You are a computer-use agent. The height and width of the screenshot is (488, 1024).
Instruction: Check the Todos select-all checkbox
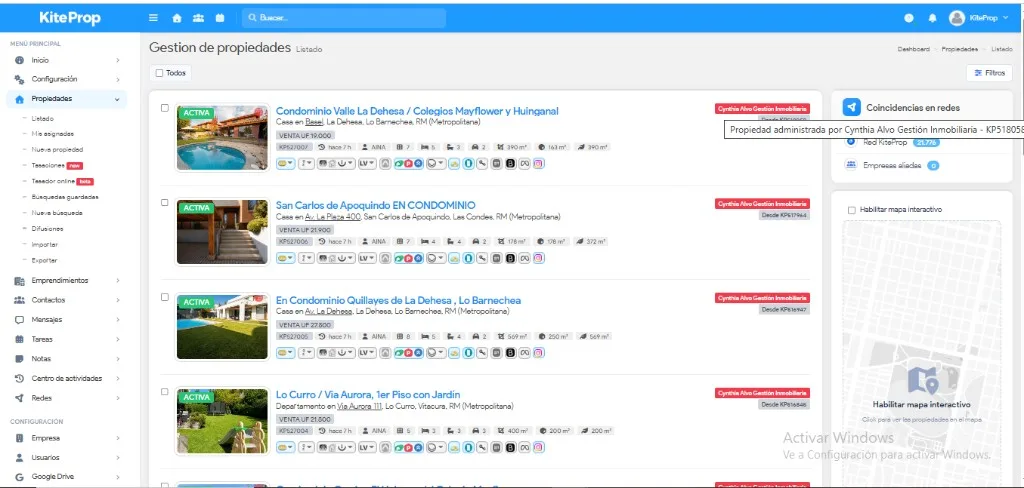click(x=159, y=73)
